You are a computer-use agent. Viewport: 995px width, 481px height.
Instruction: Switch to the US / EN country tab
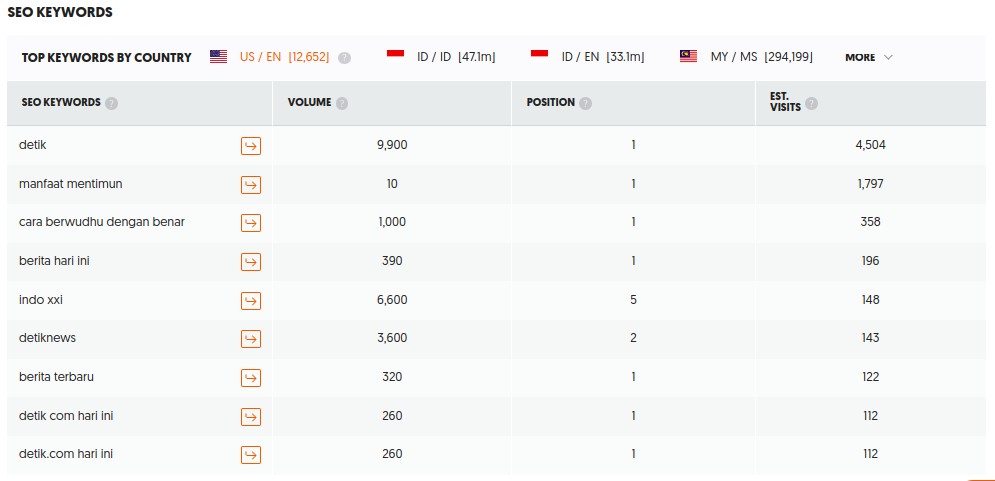pyautogui.click(x=268, y=57)
